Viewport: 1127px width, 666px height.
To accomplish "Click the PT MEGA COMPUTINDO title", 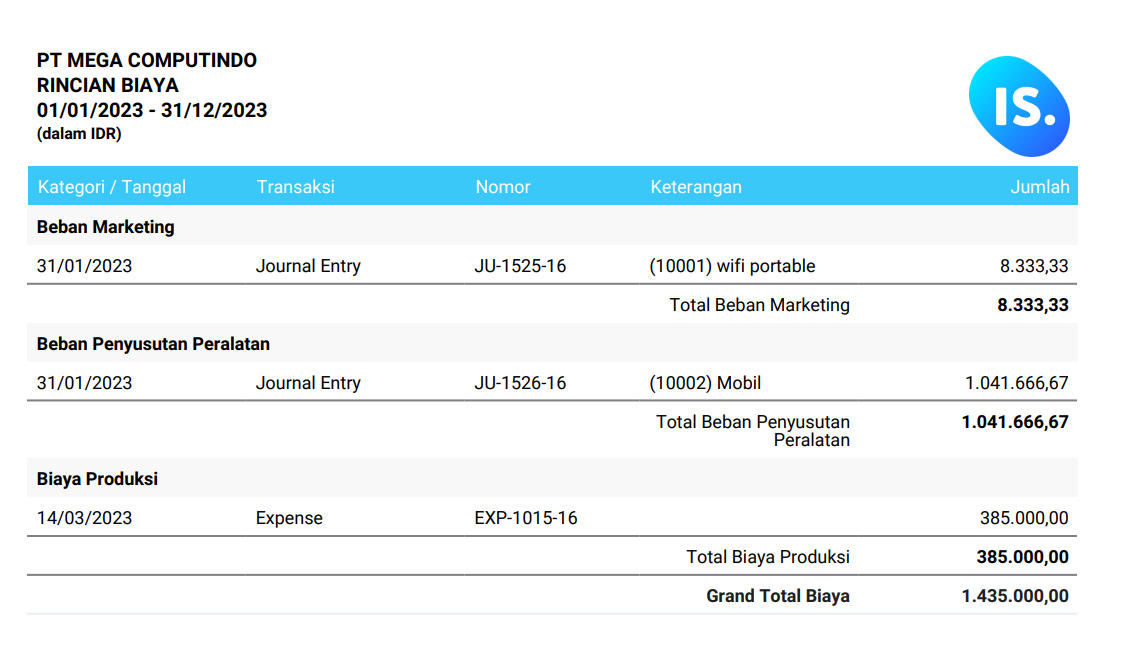I will pos(147,60).
